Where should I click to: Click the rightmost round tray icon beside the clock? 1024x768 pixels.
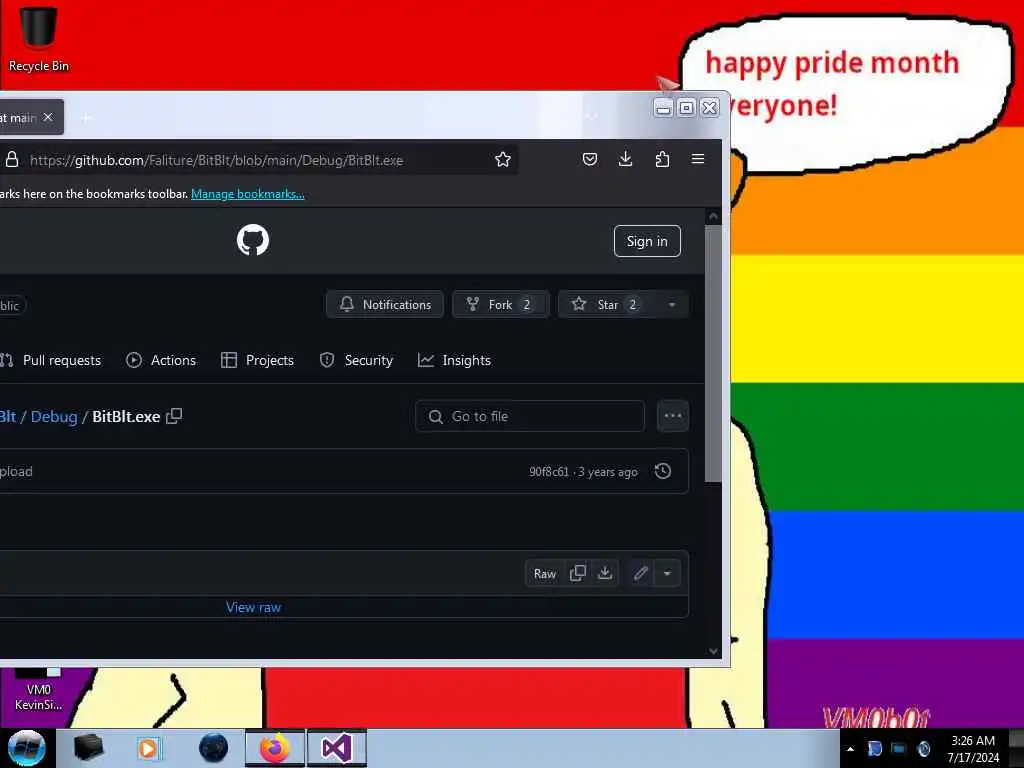click(x=923, y=749)
